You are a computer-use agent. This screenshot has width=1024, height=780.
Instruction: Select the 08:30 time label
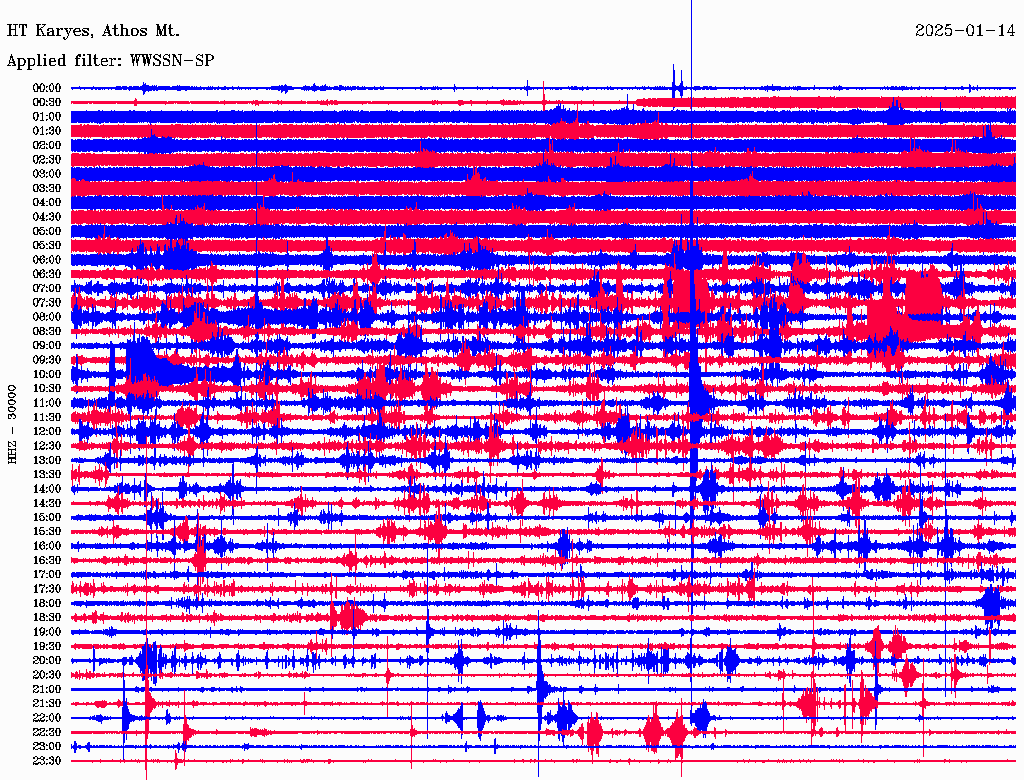(47, 332)
